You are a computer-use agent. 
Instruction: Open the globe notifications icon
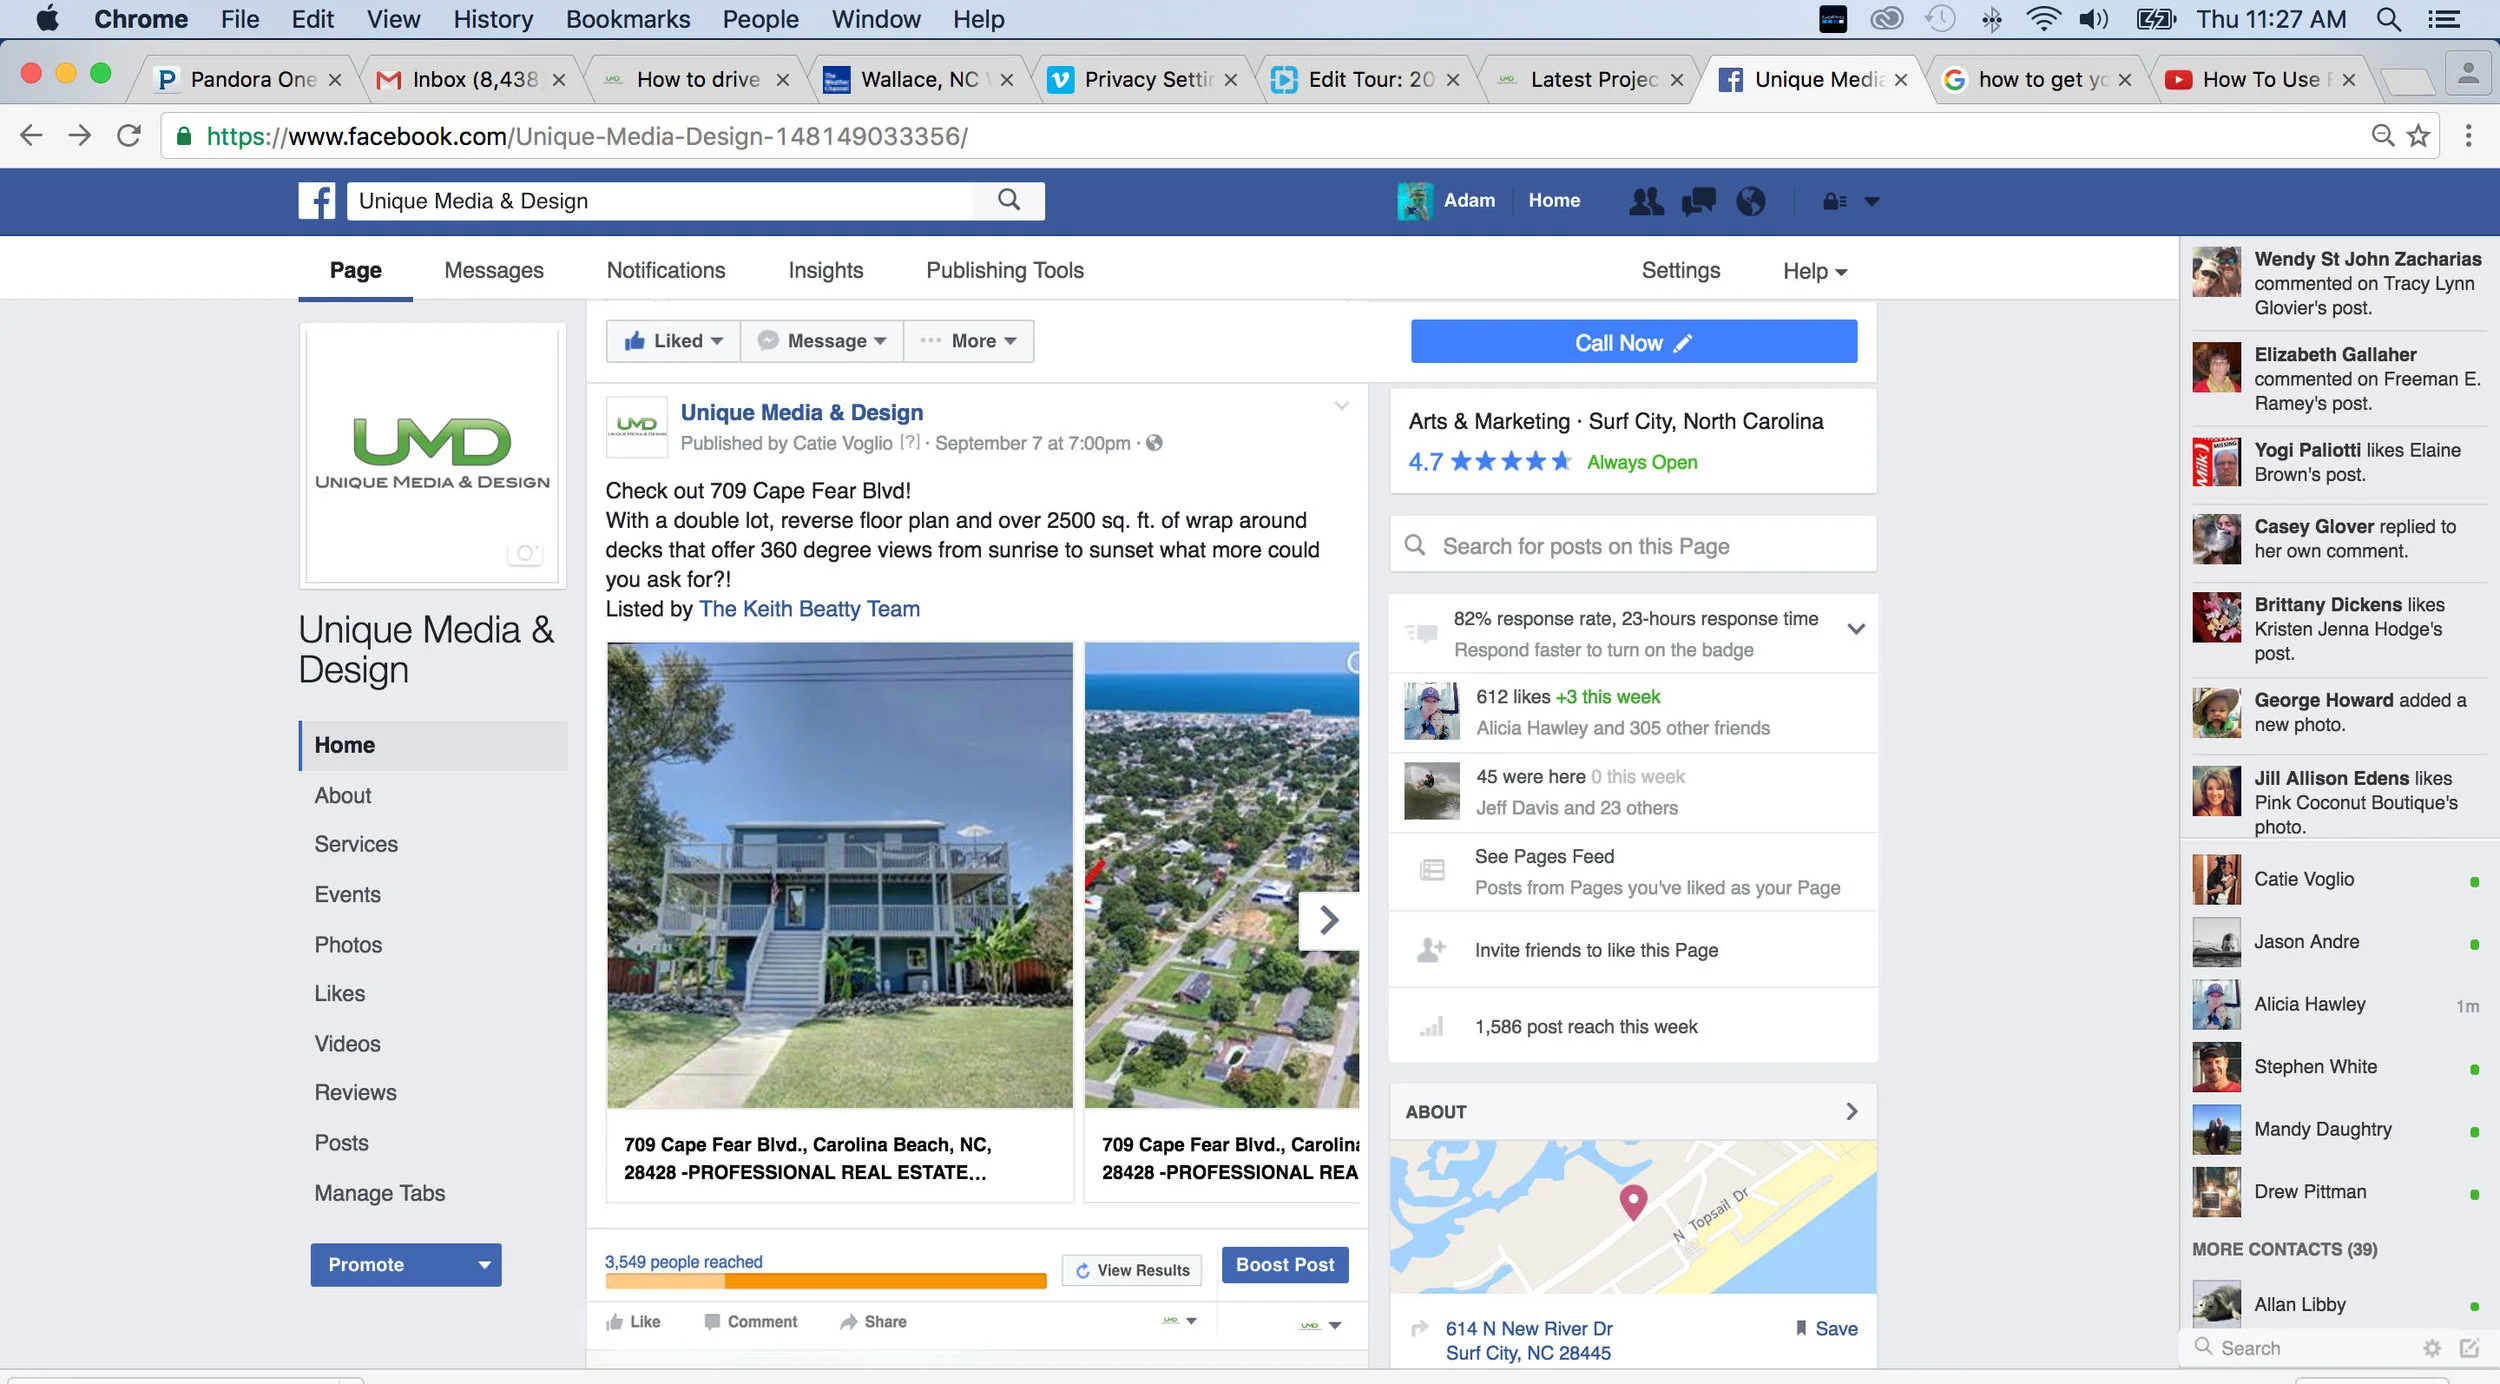tap(1750, 201)
